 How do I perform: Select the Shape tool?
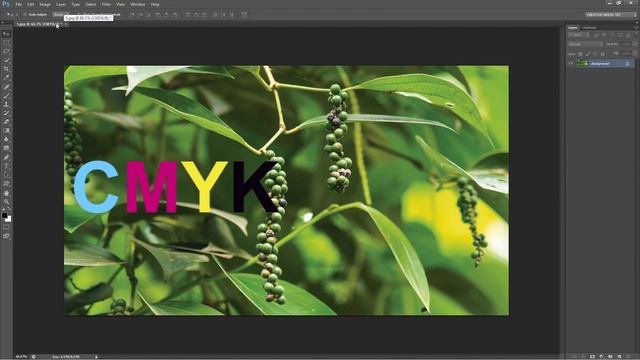click(6, 184)
